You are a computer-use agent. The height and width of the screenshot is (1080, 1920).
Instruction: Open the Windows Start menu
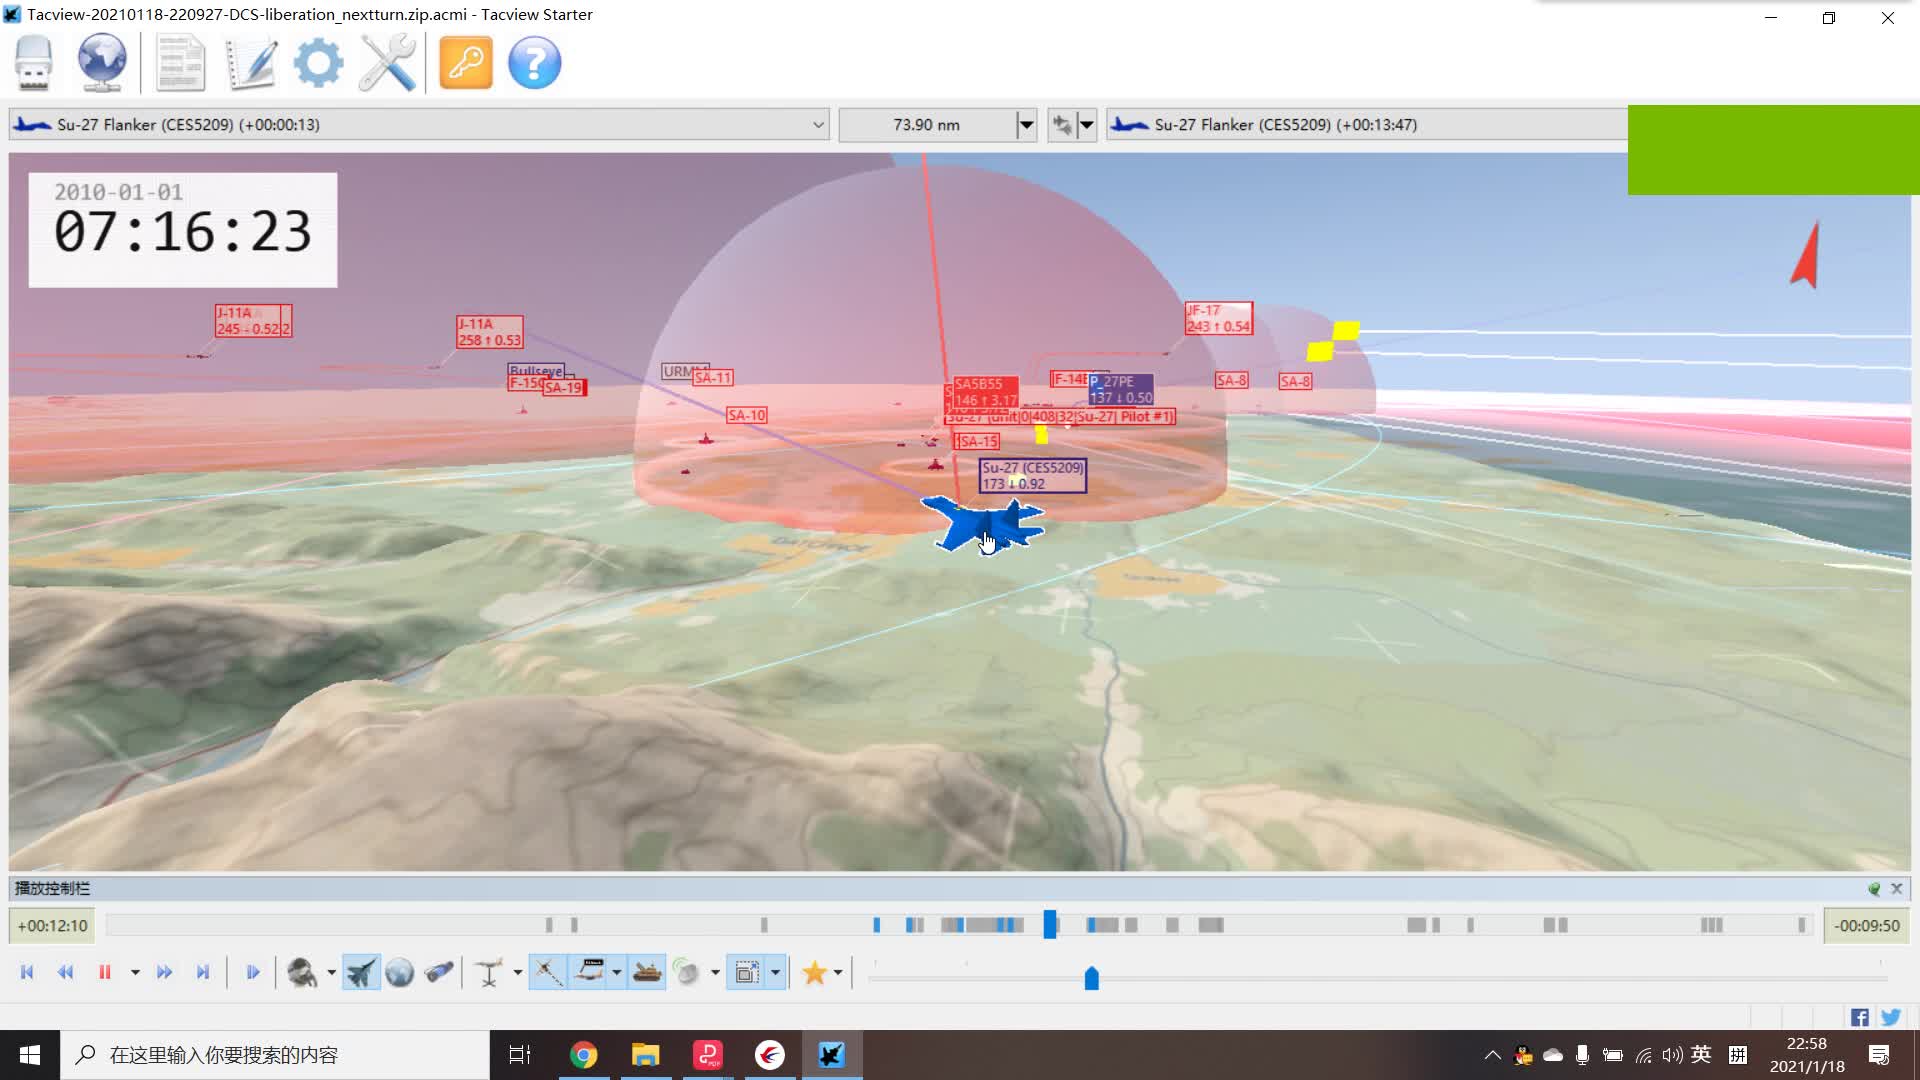(x=30, y=1055)
